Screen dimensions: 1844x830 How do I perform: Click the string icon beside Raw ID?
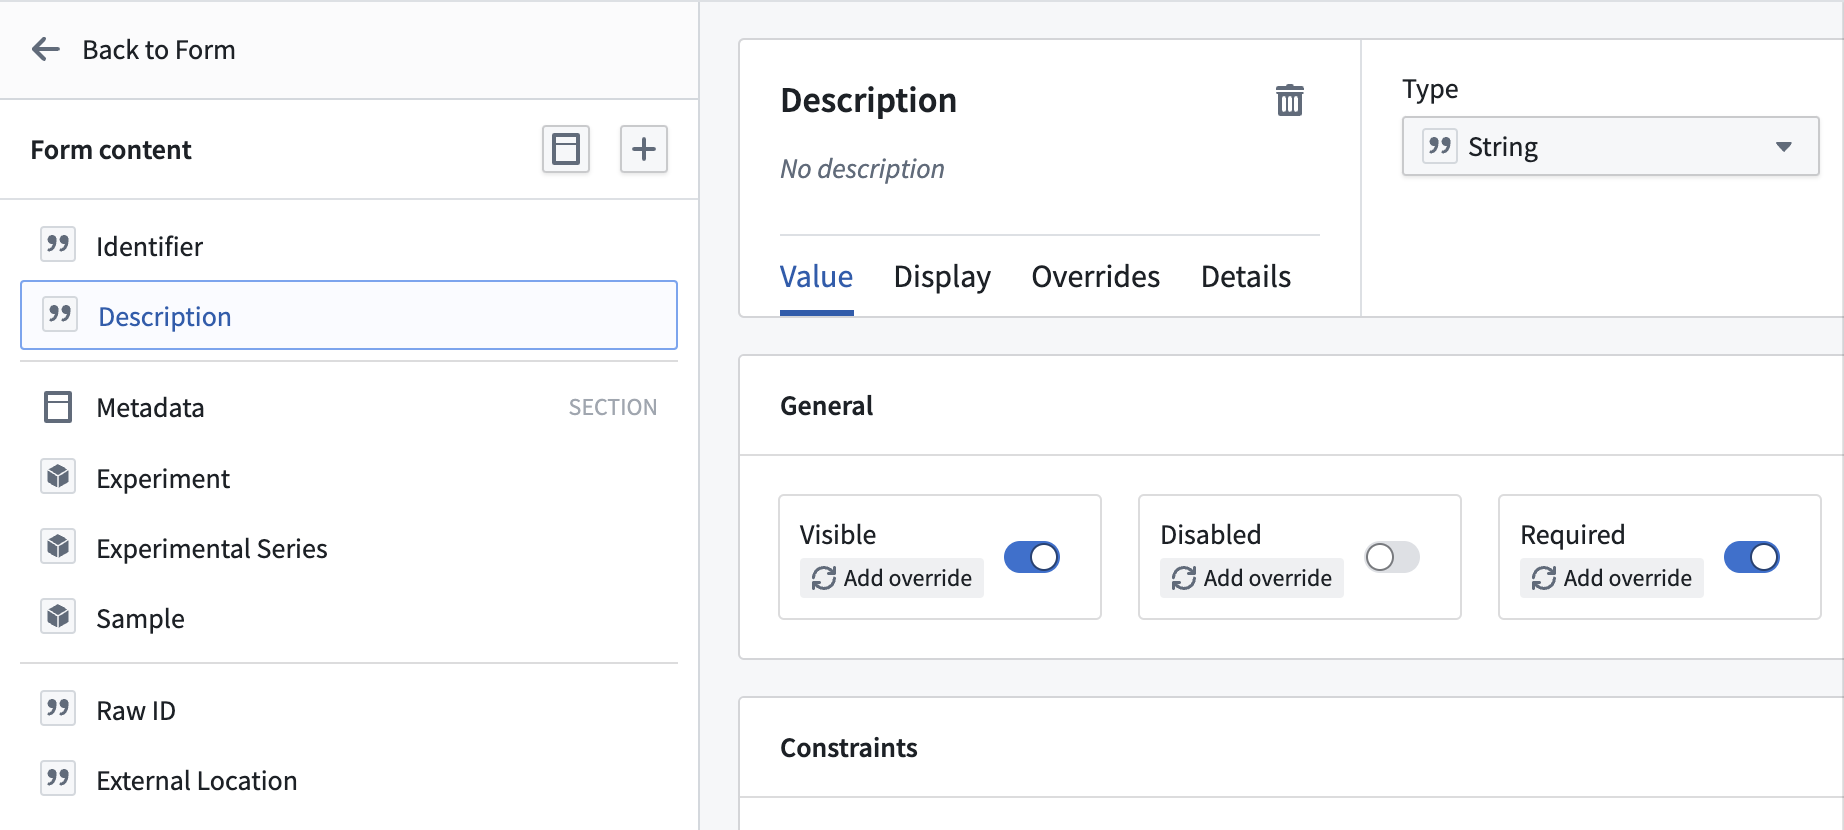pyautogui.click(x=58, y=708)
